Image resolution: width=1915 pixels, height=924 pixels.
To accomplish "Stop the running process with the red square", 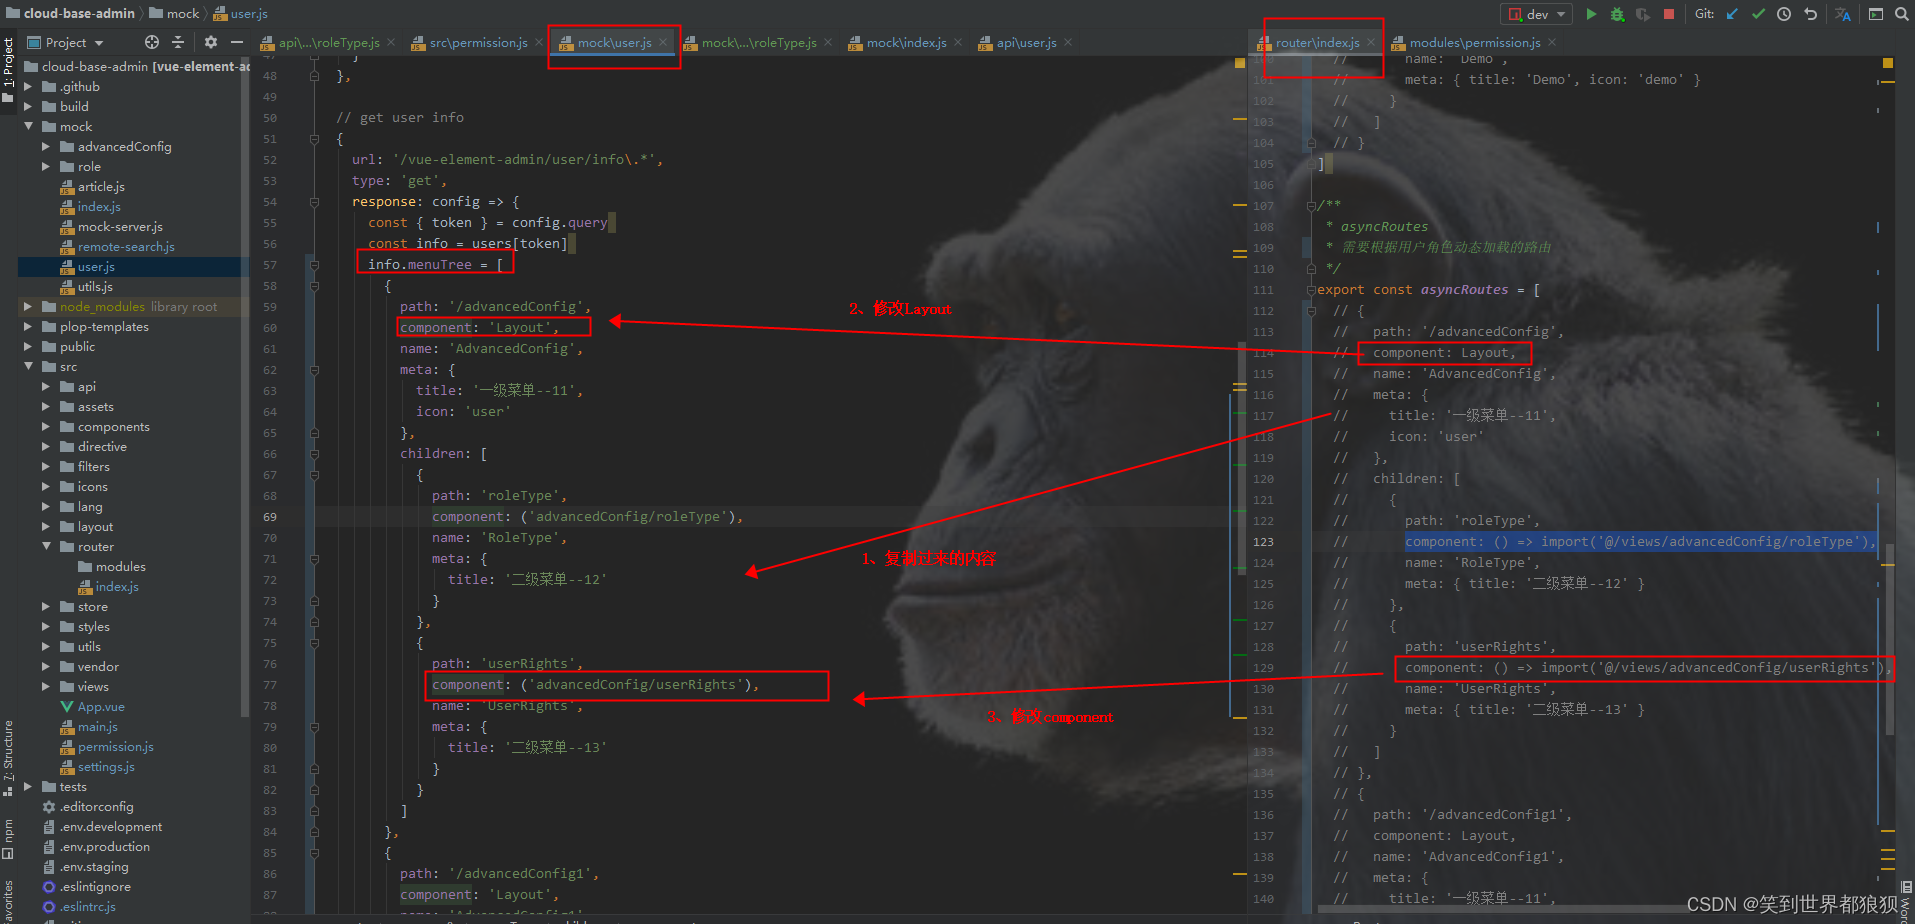I will click(x=1668, y=14).
